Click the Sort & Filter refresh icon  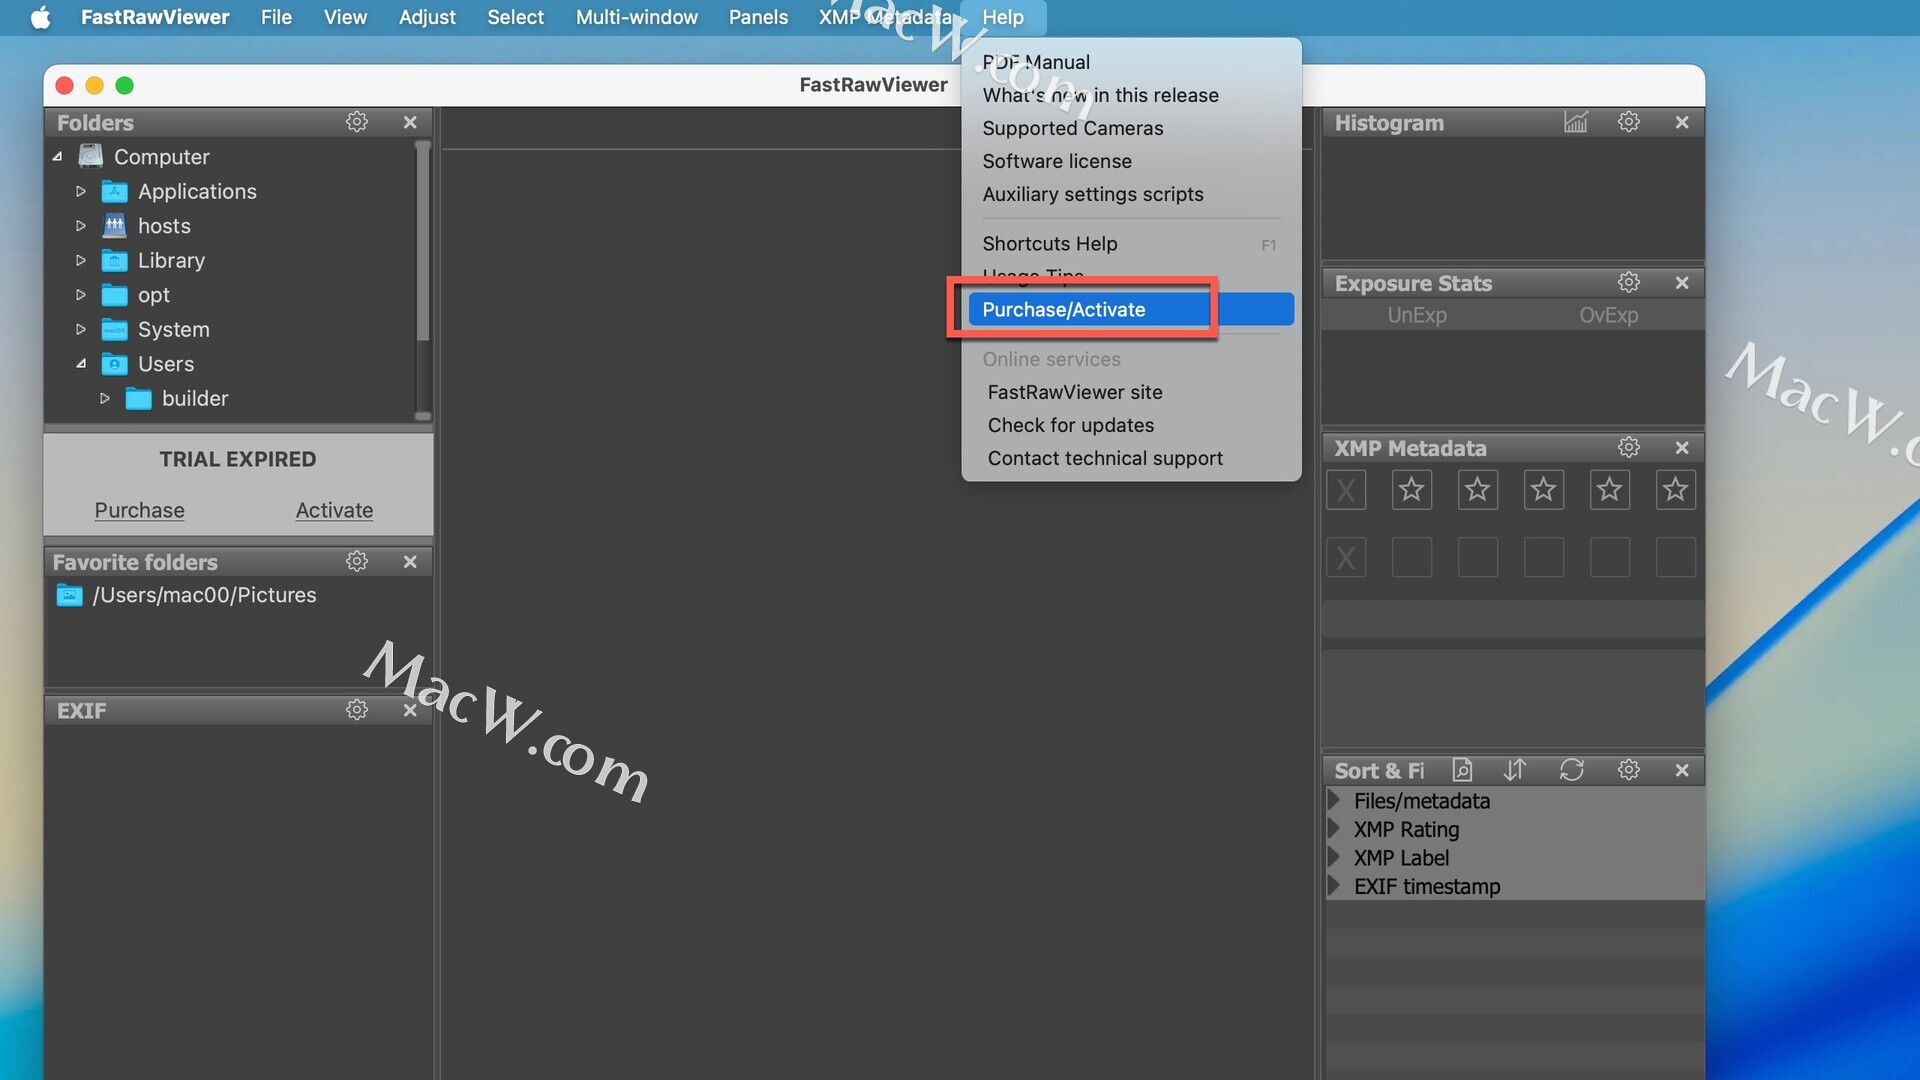pyautogui.click(x=1571, y=770)
